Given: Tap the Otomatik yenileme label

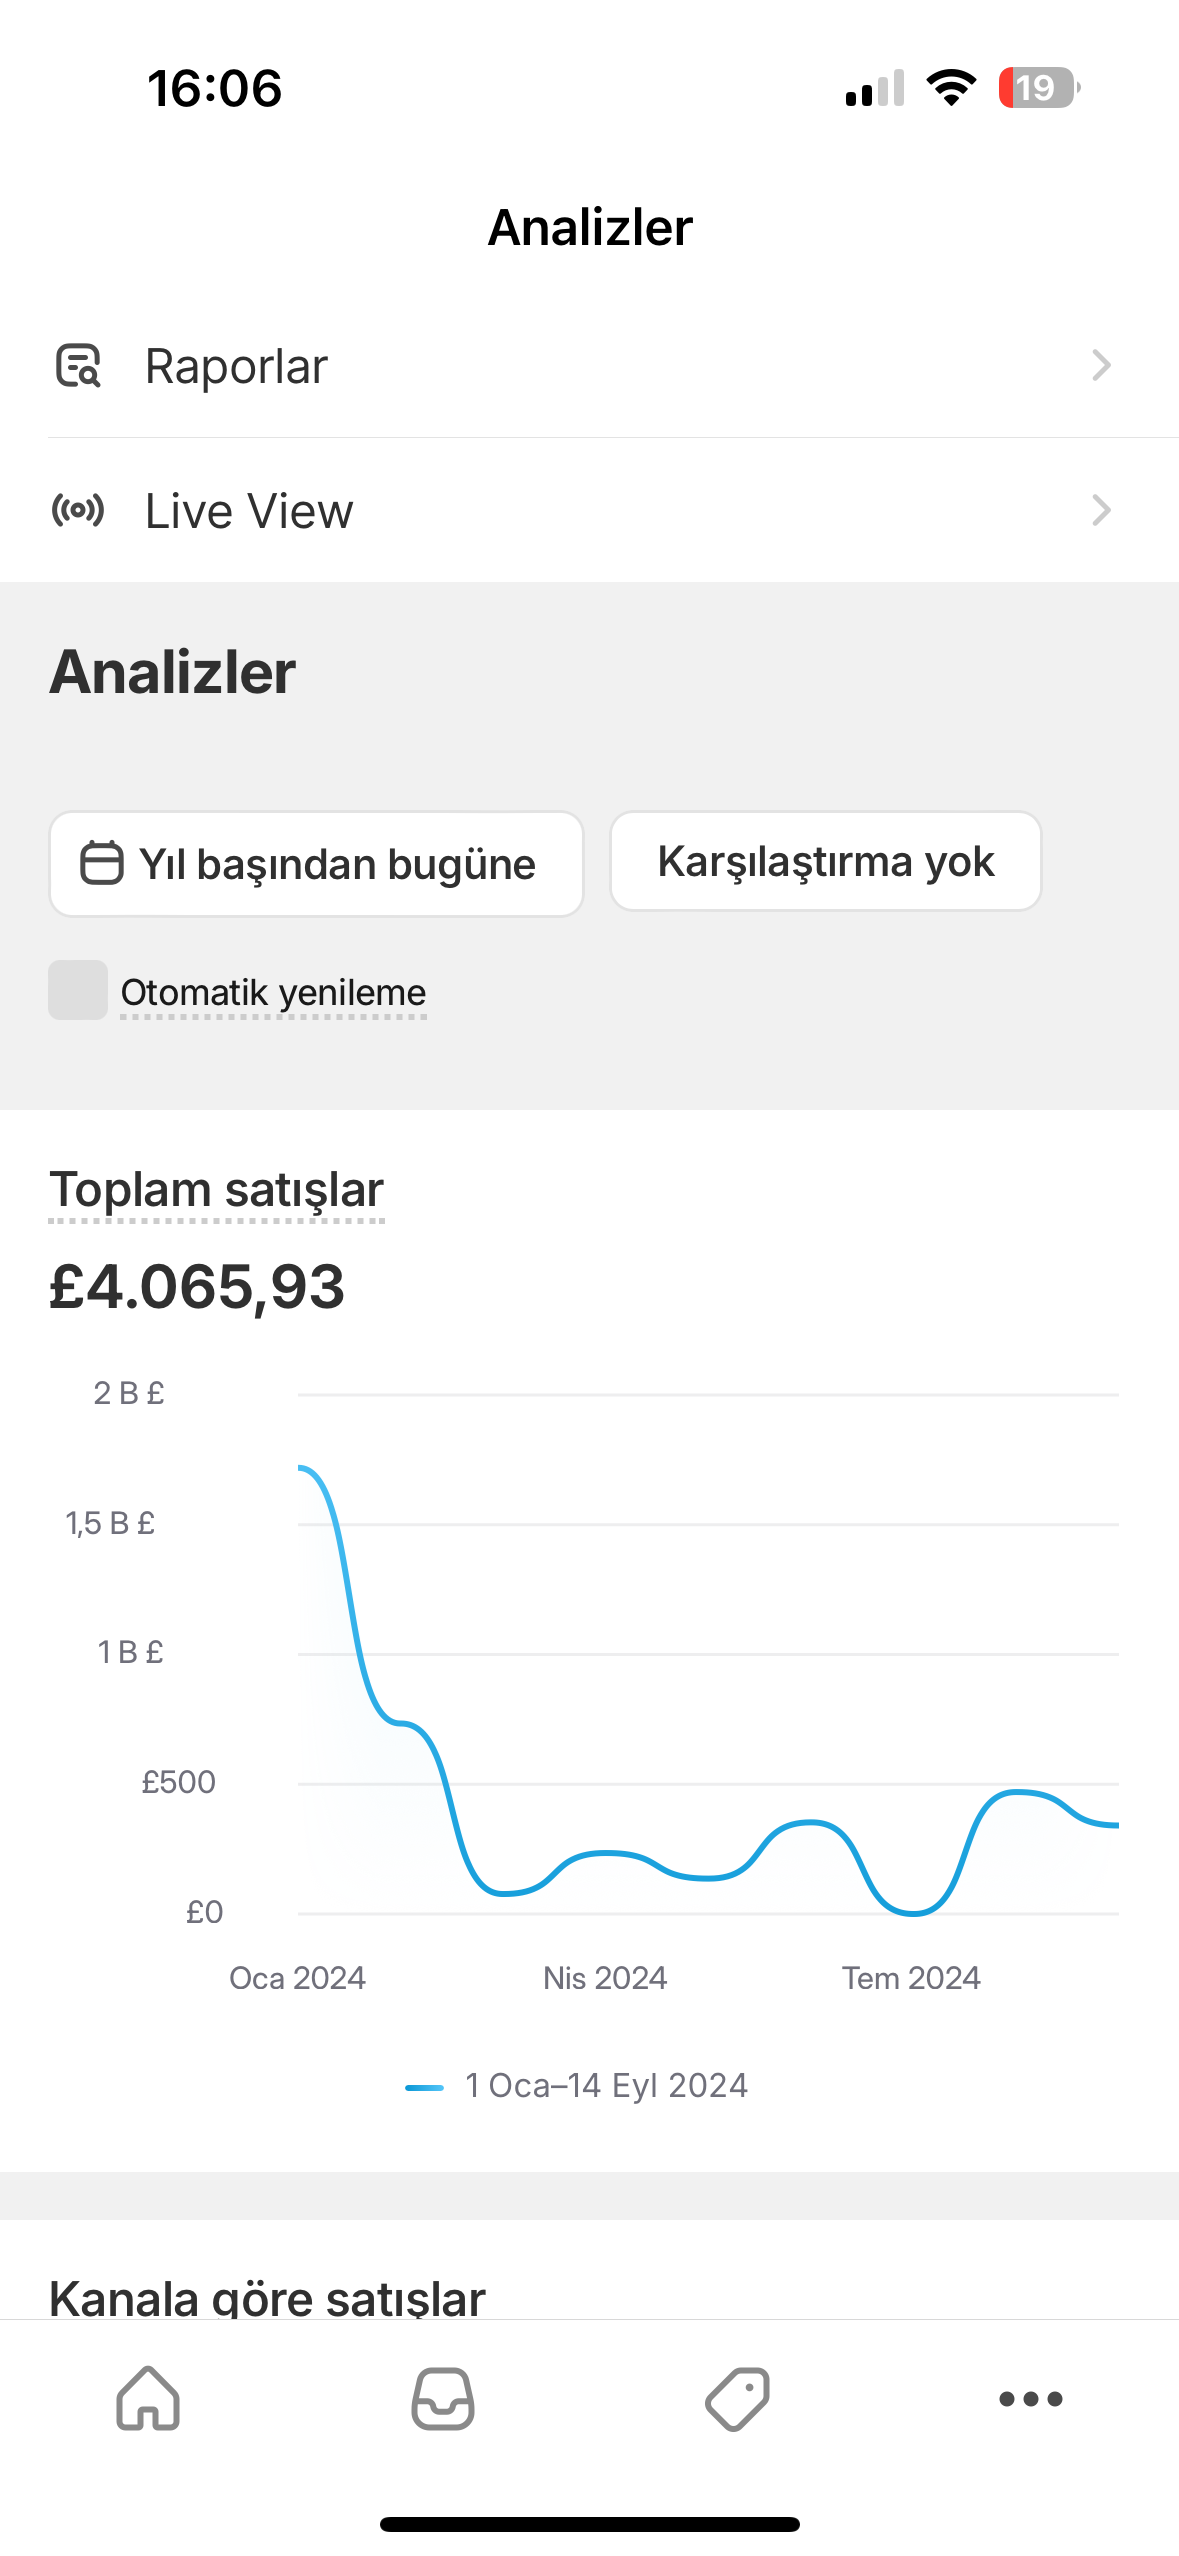Looking at the screenshot, I should pyautogui.click(x=273, y=992).
